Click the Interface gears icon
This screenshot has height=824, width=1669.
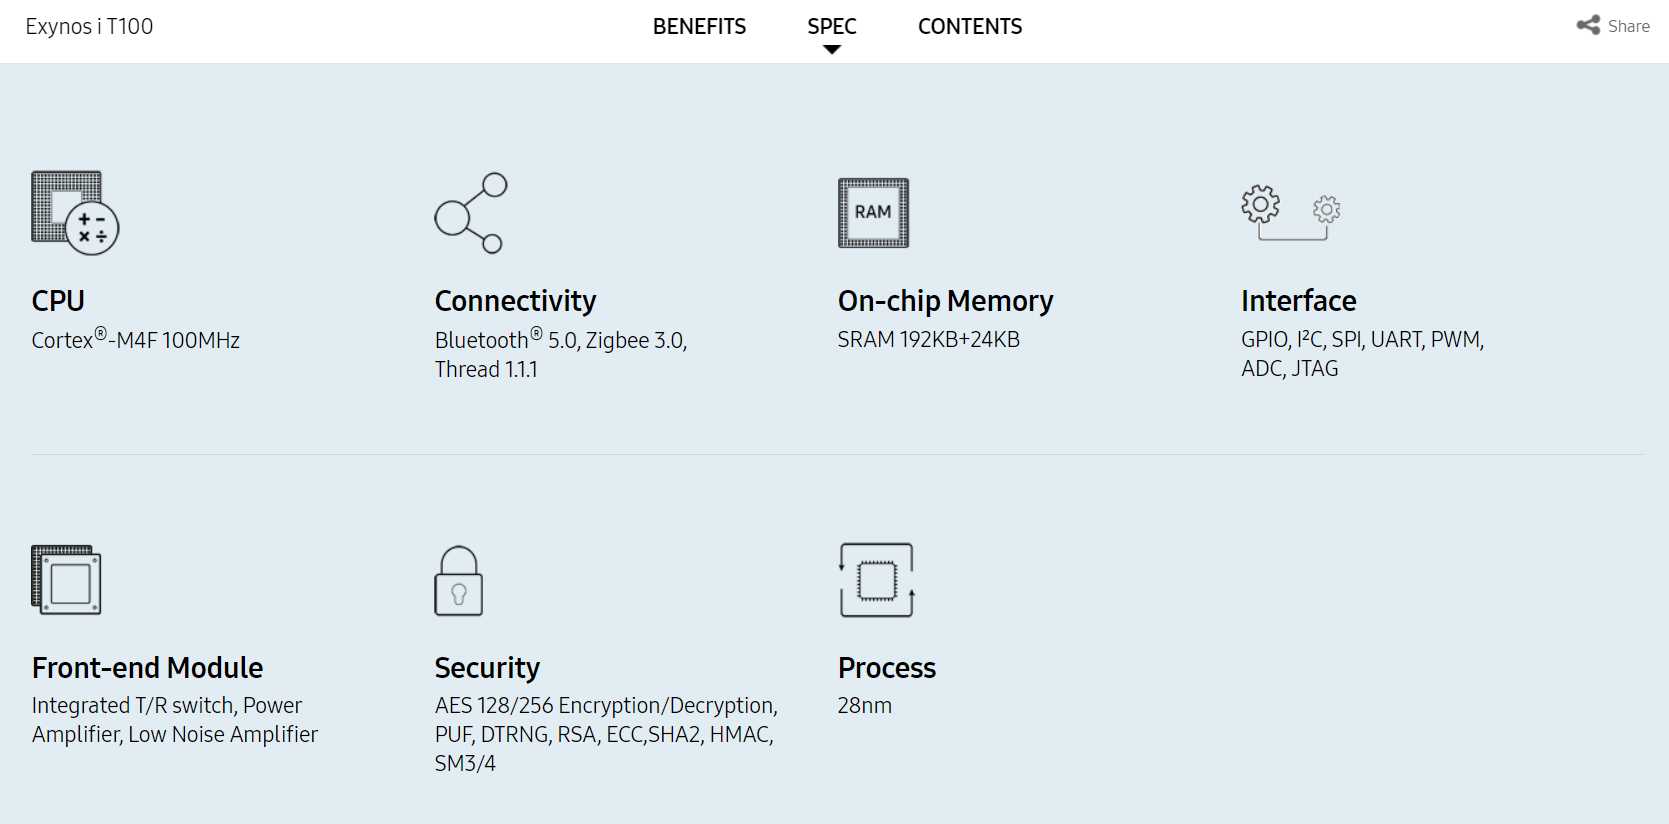click(1291, 212)
